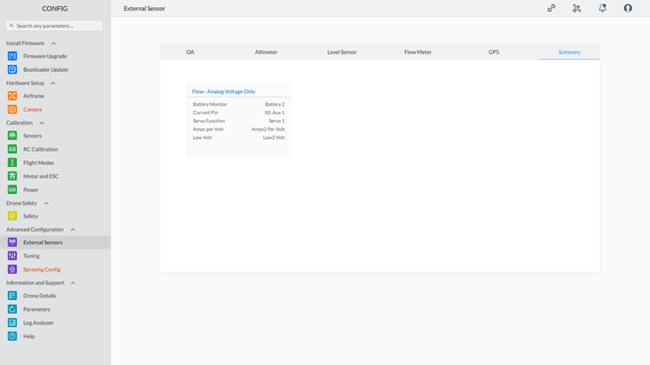Open Sensors calibration icon
The height and width of the screenshot is (365, 650).
coord(12,136)
